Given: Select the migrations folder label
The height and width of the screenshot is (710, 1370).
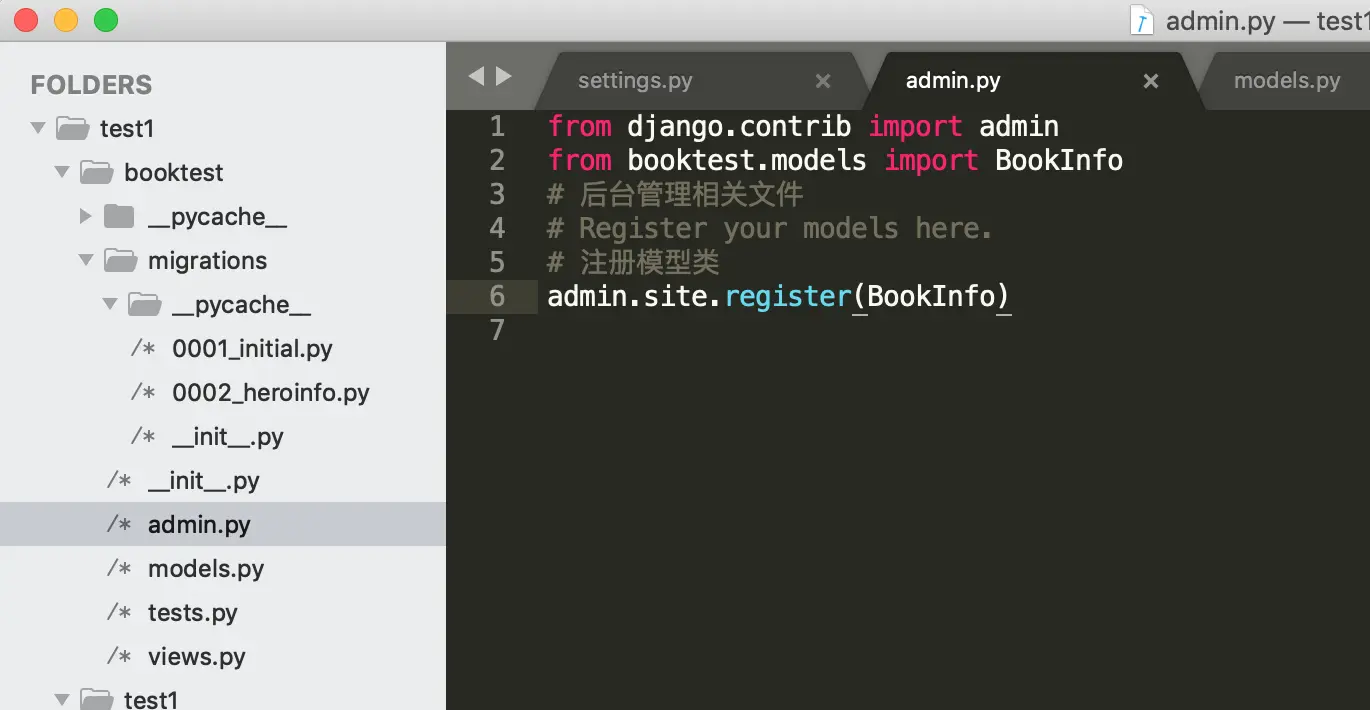Looking at the screenshot, I should point(207,260).
